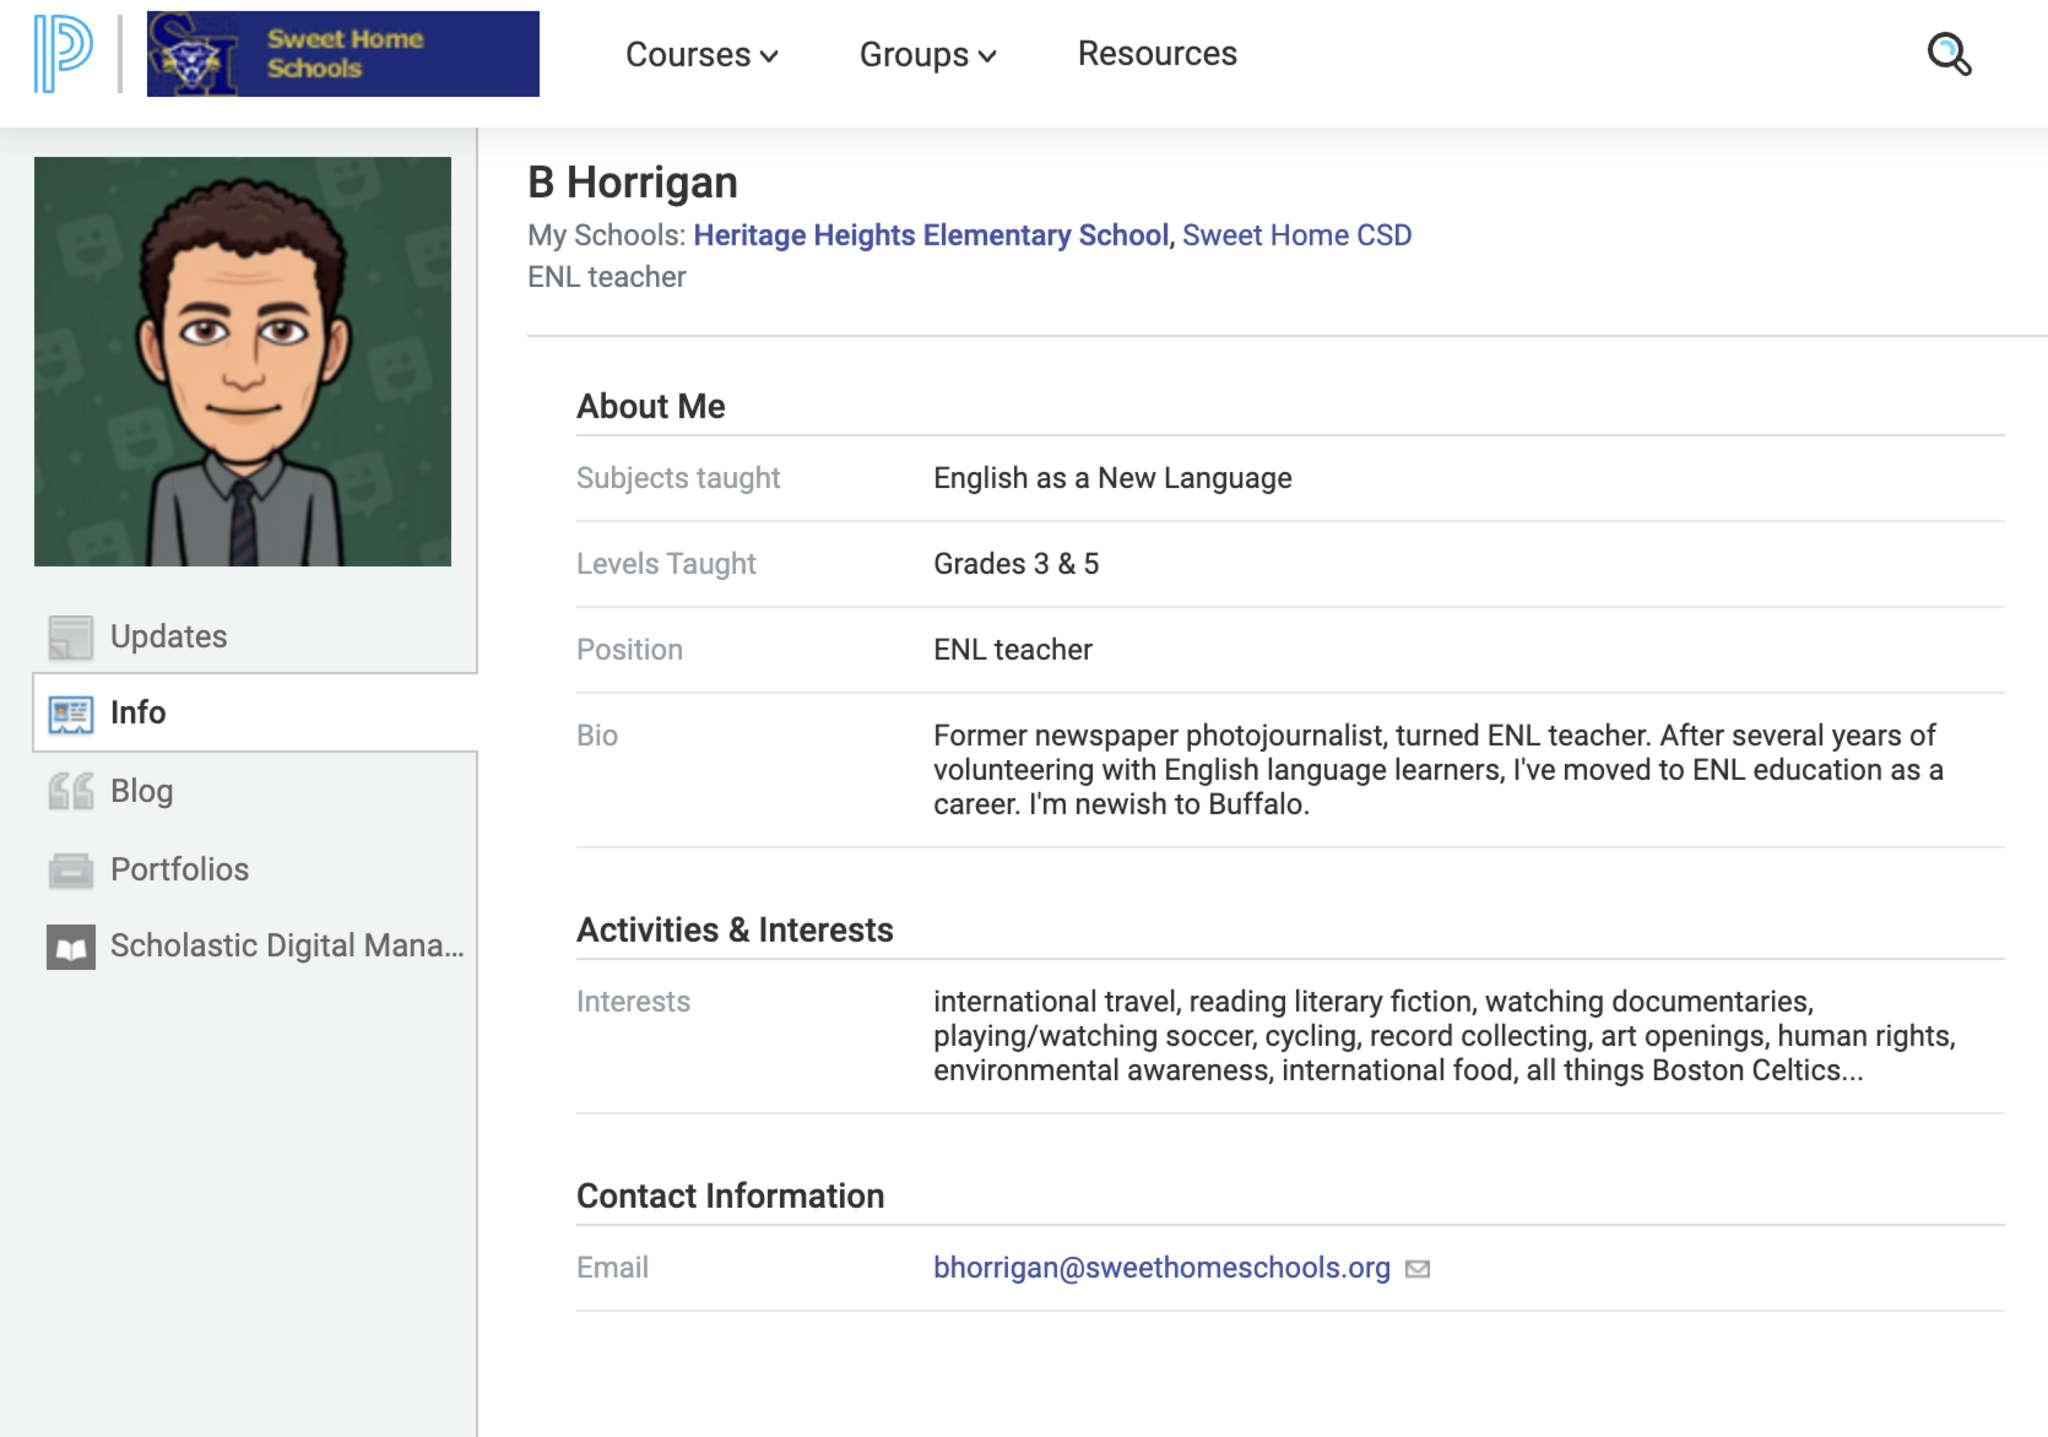Click the Info card icon

pos(70,714)
